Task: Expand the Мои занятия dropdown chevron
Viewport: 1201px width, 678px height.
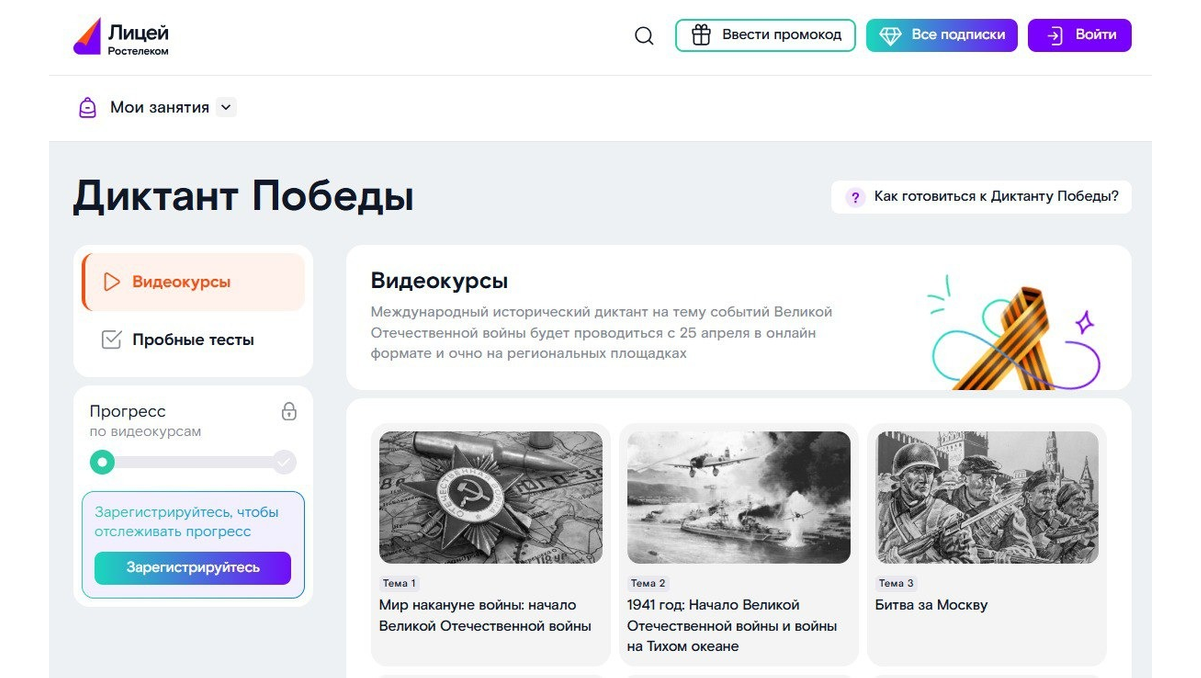Action: tap(226, 107)
